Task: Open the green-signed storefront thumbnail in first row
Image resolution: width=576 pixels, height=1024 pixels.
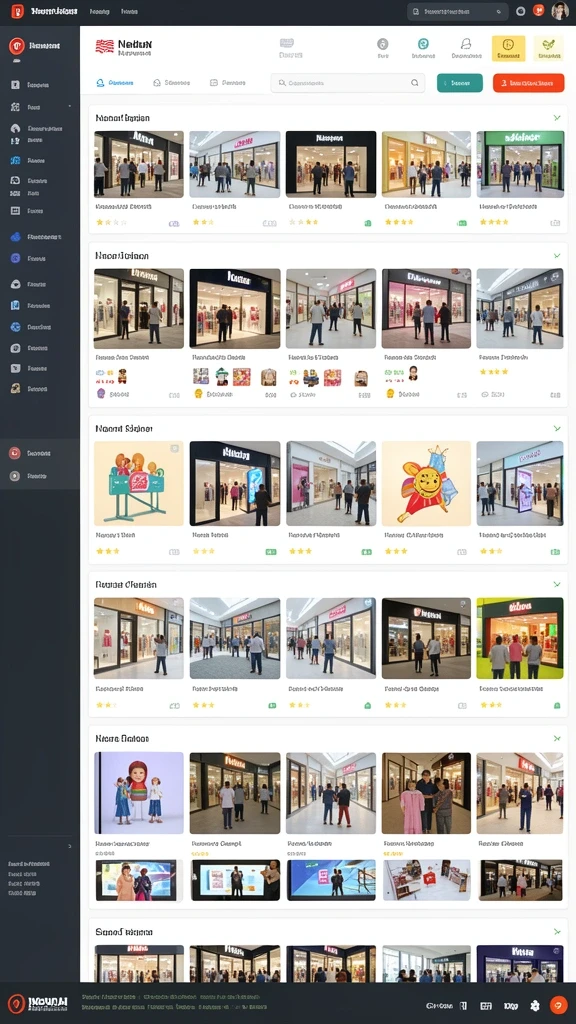Action: click(x=520, y=164)
